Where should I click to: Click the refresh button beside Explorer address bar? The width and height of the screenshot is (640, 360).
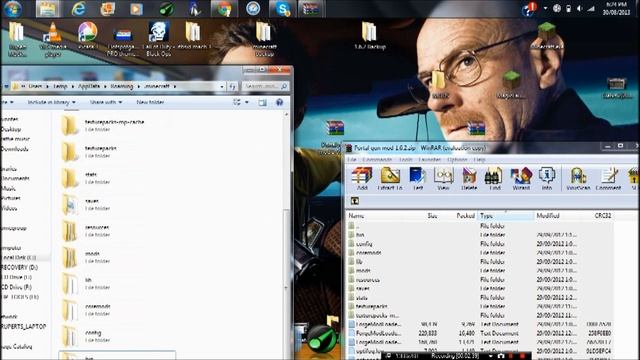point(233,86)
